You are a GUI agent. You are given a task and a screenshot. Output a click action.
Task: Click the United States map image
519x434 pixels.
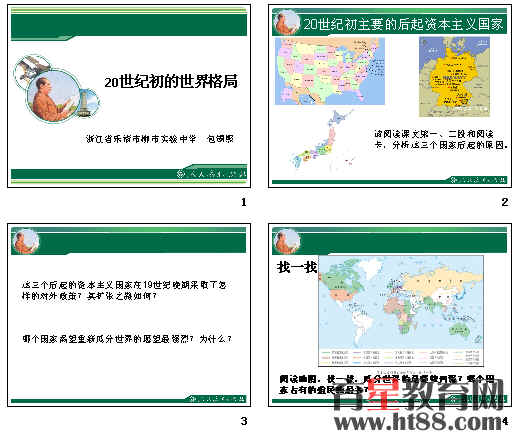(330, 71)
